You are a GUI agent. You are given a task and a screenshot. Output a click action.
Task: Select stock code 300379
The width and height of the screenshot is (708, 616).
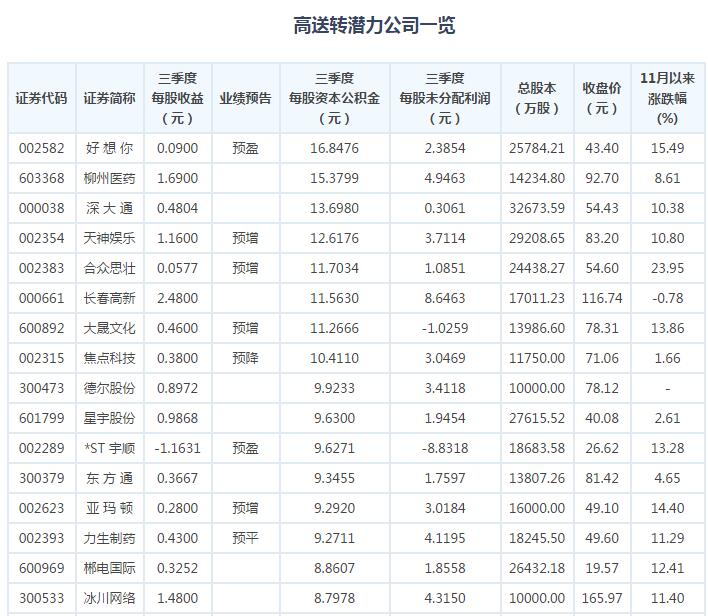pyautogui.click(x=42, y=478)
